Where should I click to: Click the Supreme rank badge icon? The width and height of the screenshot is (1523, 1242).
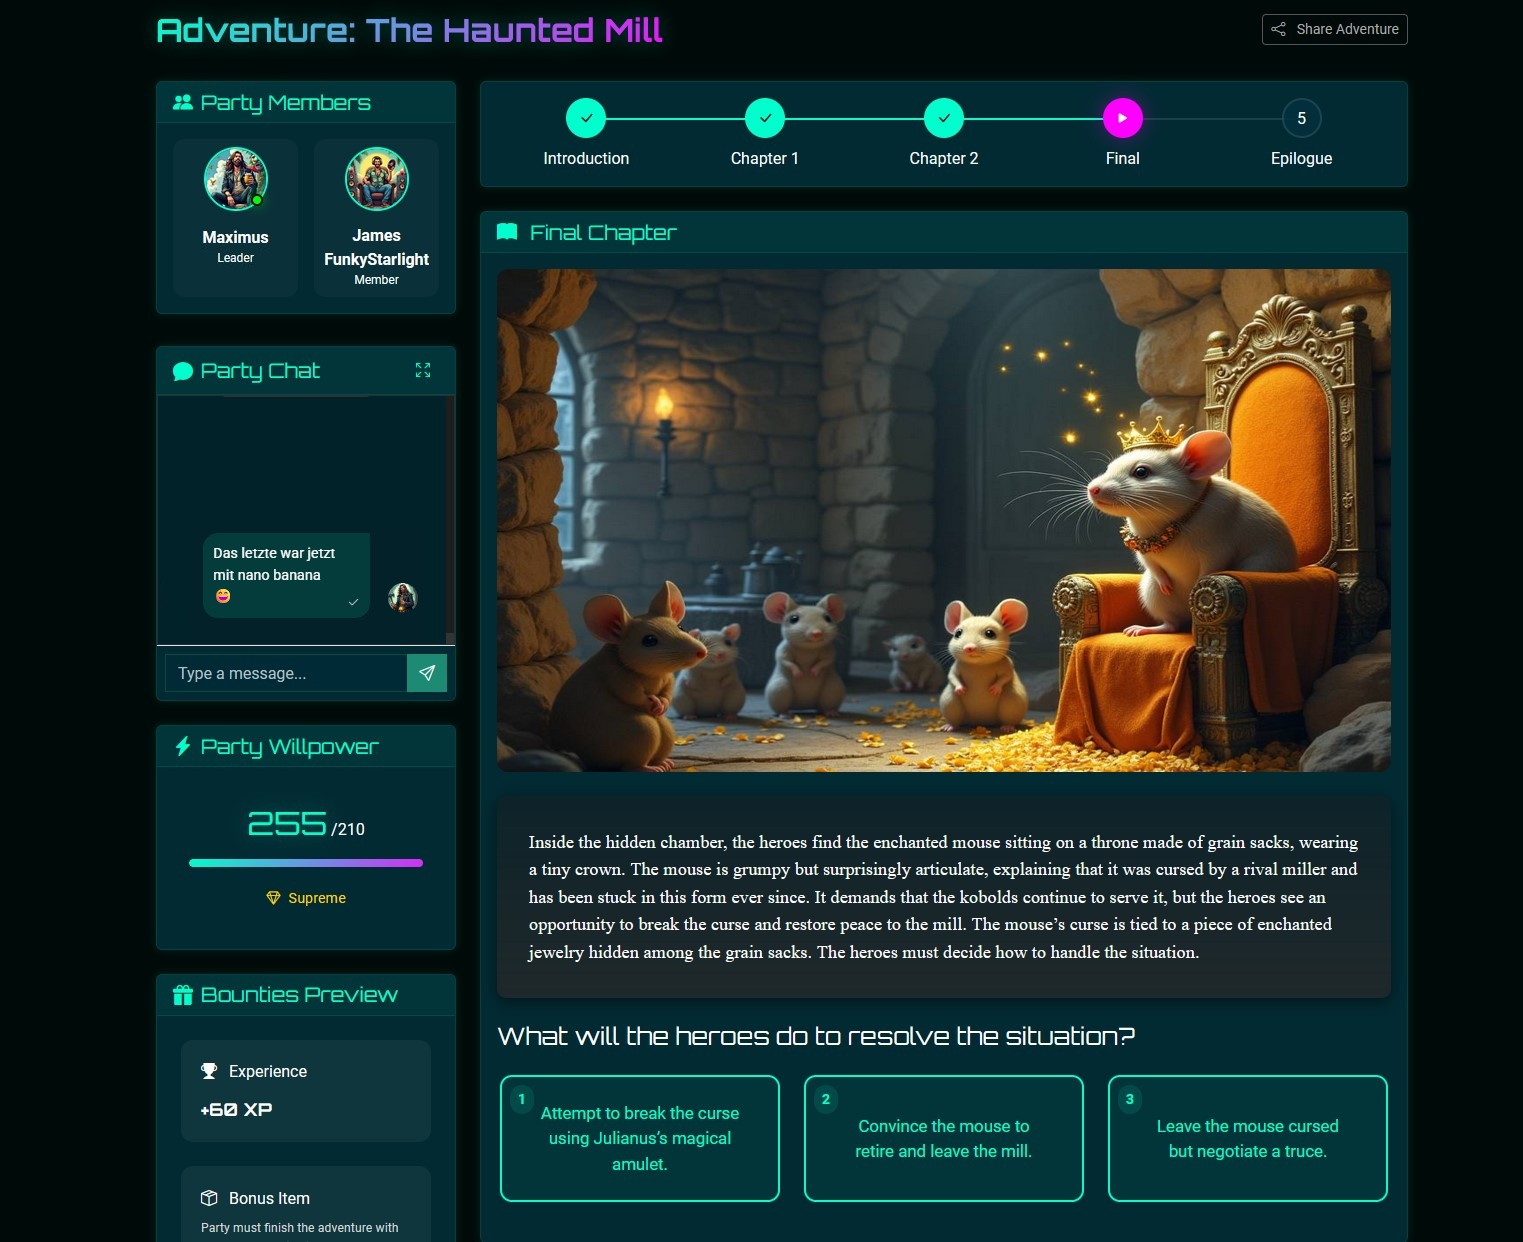[x=274, y=898]
